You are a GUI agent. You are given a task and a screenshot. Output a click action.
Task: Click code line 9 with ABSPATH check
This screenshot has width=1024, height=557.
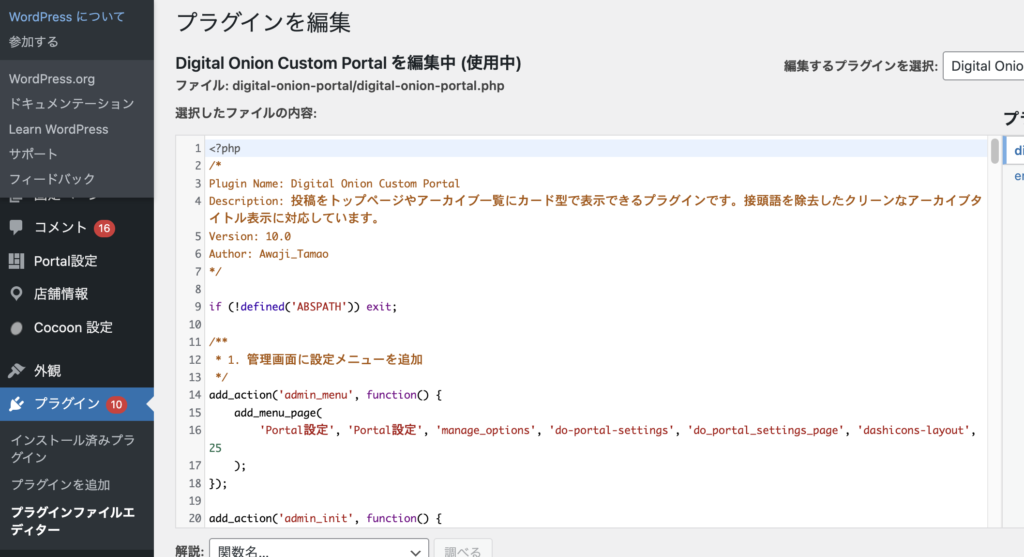coord(303,306)
